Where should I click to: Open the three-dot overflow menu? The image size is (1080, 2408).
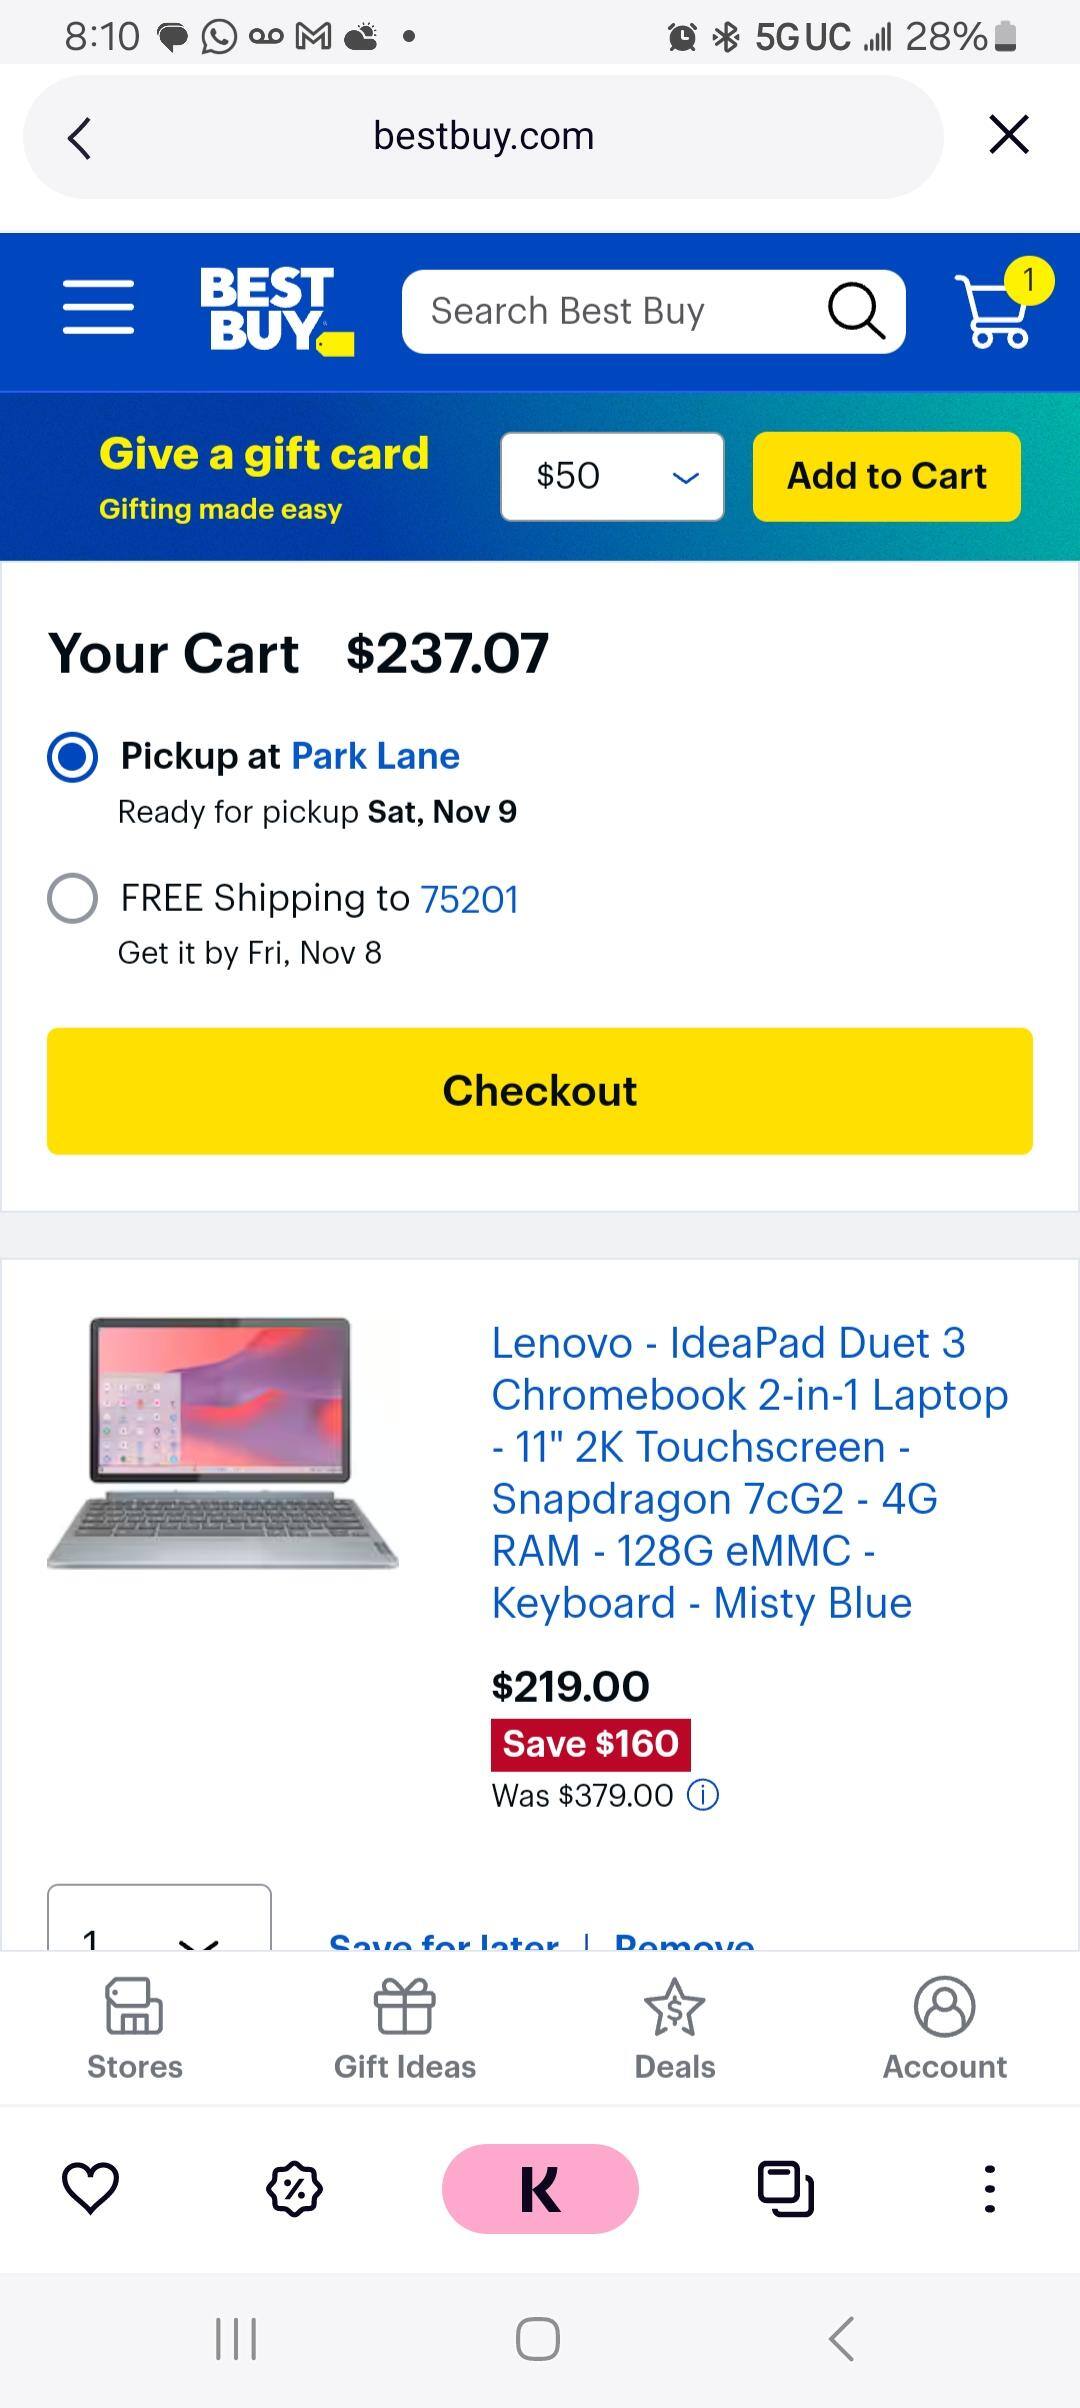(x=989, y=2188)
